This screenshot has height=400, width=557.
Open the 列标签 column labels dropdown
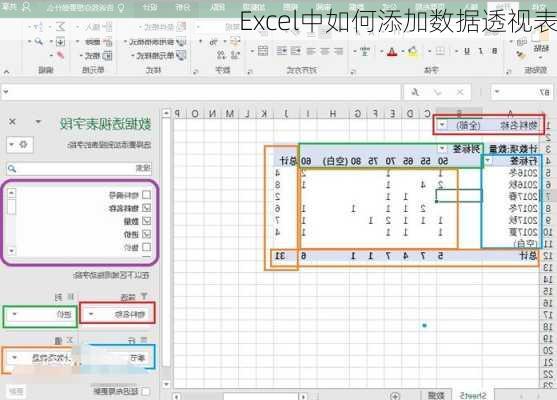point(442,148)
